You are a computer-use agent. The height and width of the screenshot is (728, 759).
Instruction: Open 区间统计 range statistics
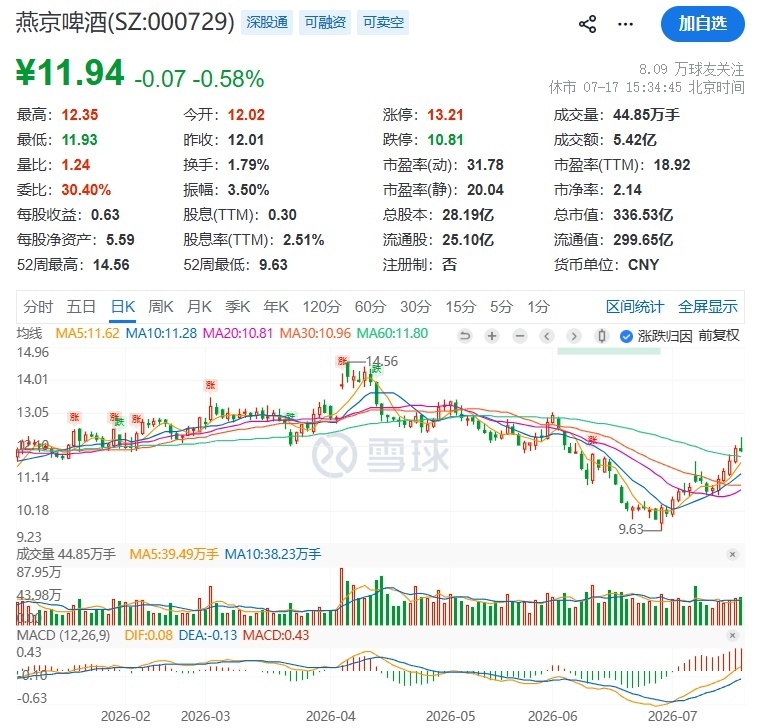pos(635,306)
